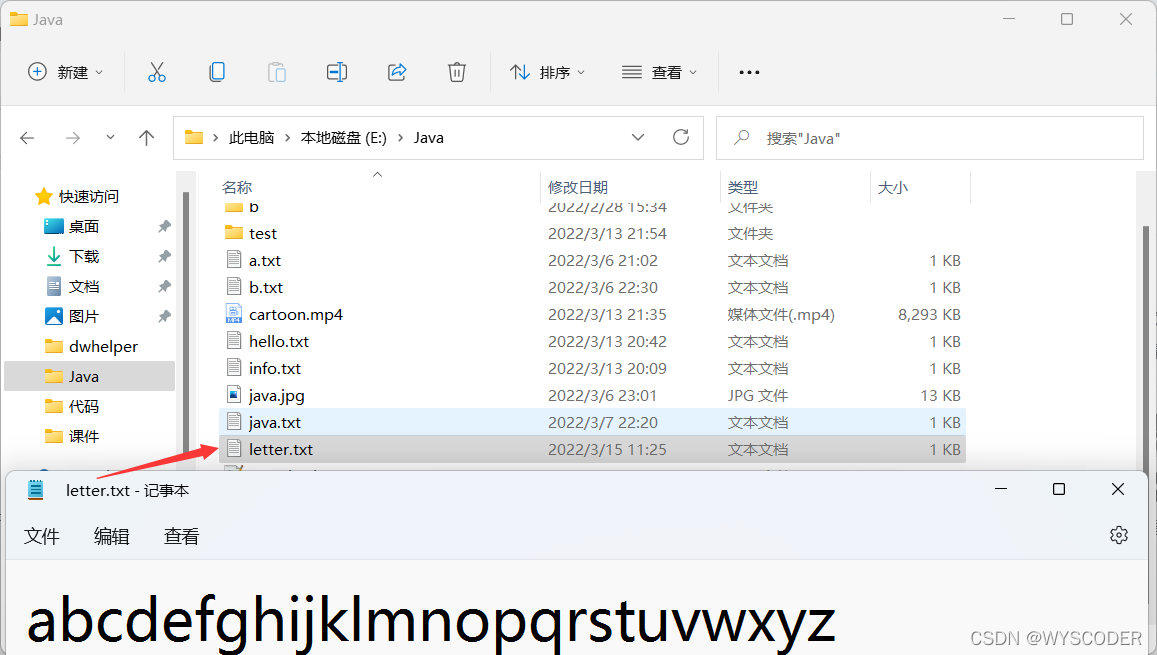
Task: Click the Share icon in the toolbar
Action: (x=396, y=72)
